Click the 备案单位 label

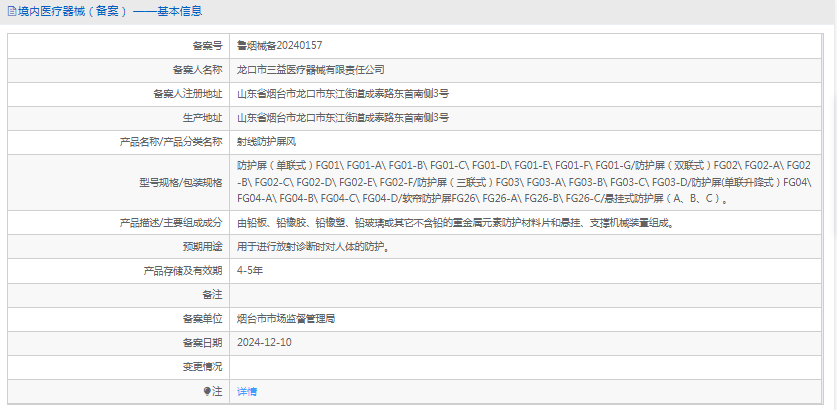[x=202, y=320]
